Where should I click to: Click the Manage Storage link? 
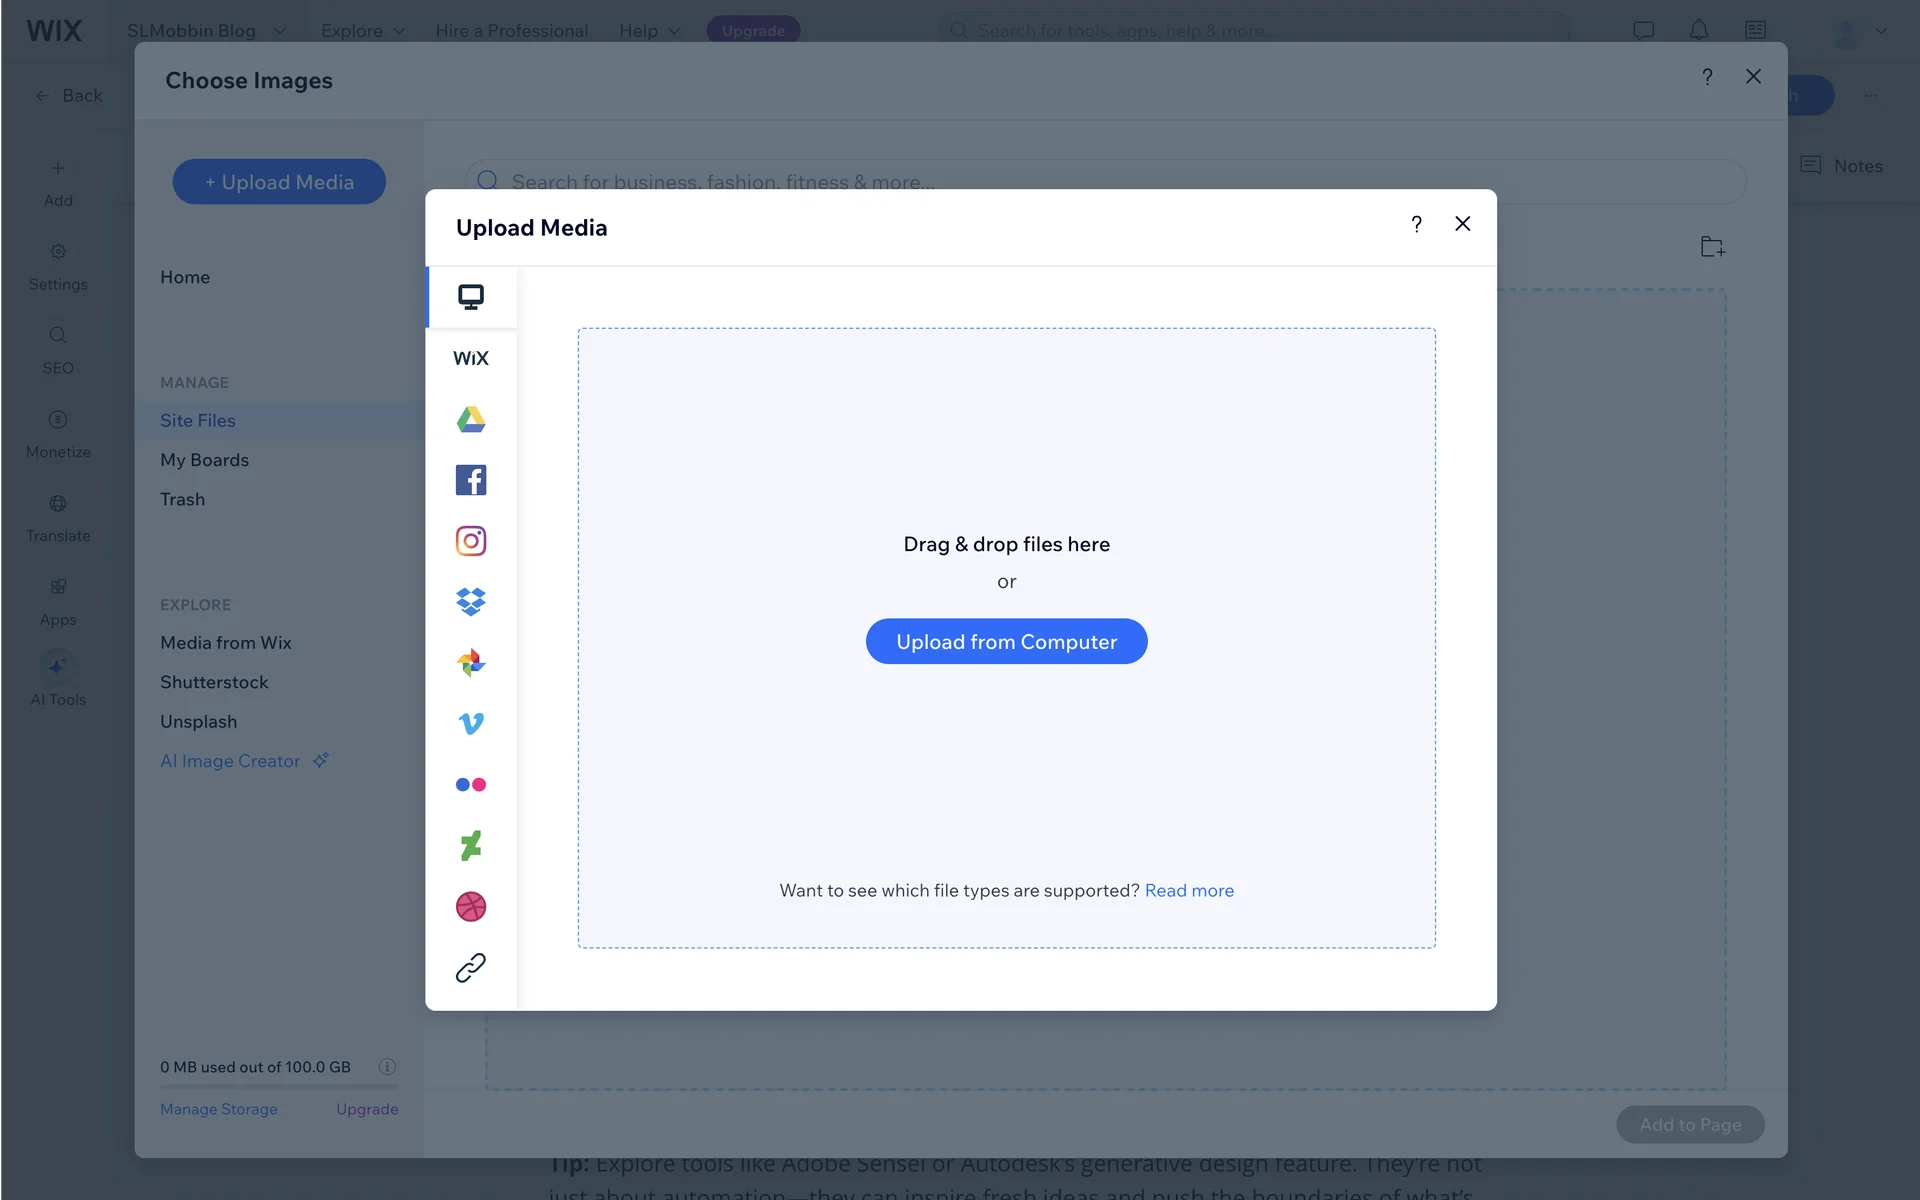219,1109
